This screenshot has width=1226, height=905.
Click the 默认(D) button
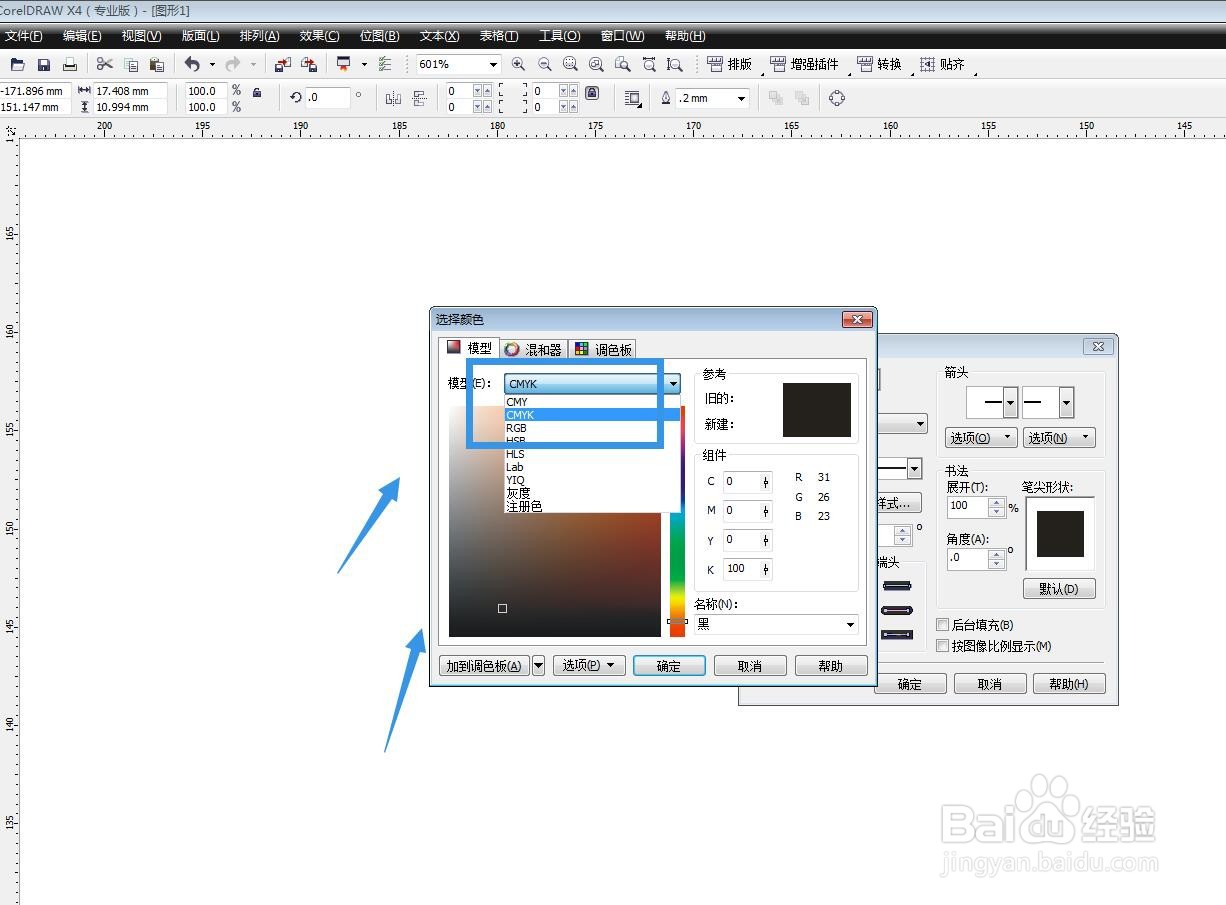[1059, 588]
